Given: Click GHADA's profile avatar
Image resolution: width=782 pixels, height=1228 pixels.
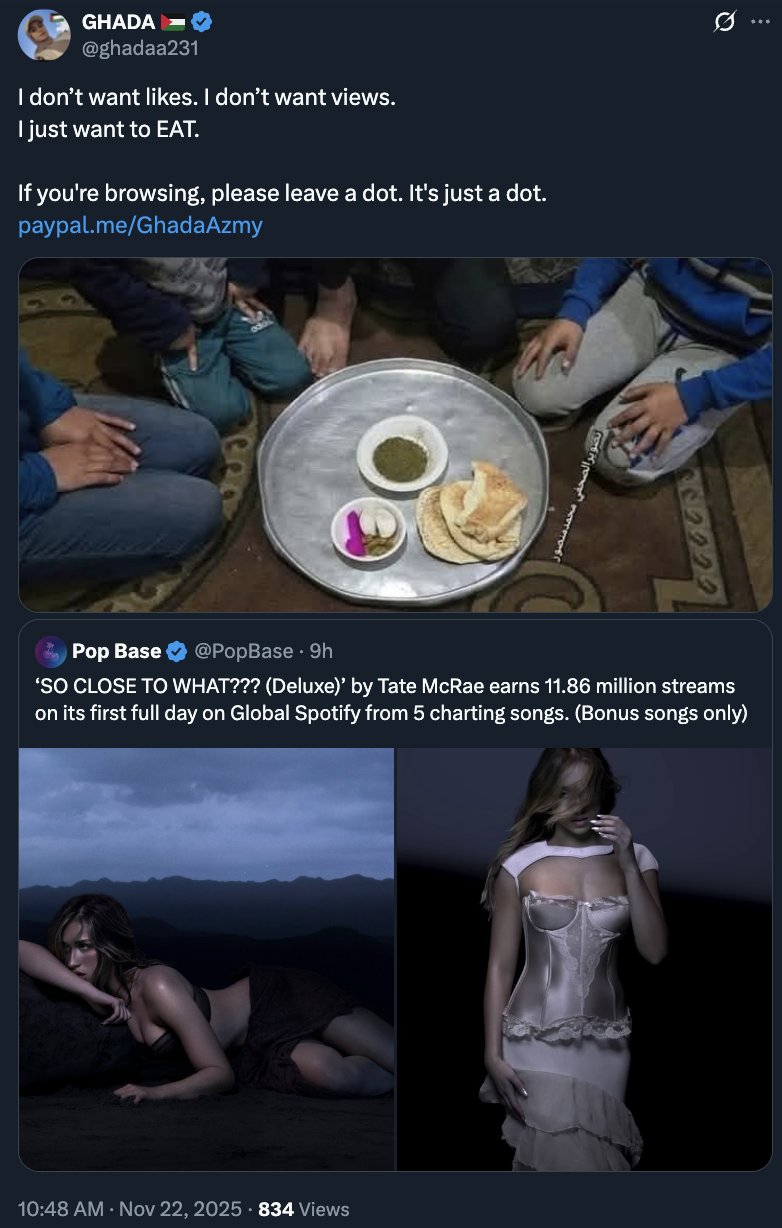Looking at the screenshot, I should tap(44, 36).
